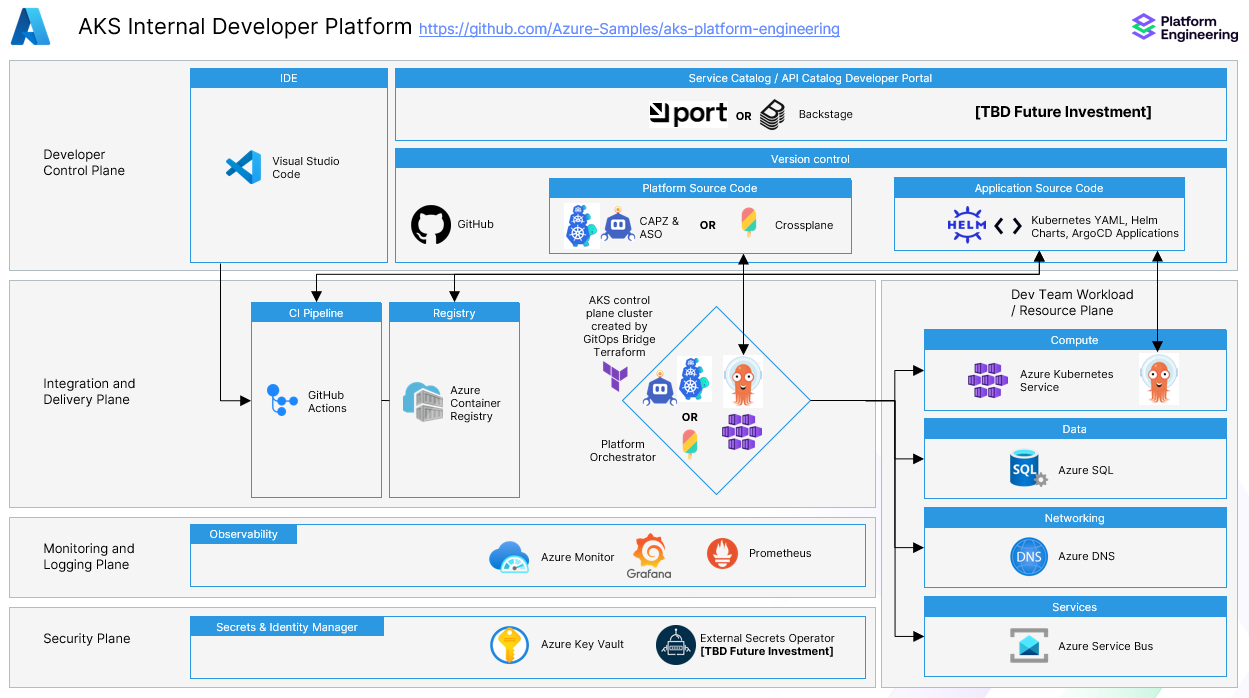Select the Azure DNS label
The height and width of the screenshot is (698, 1249).
[1086, 556]
